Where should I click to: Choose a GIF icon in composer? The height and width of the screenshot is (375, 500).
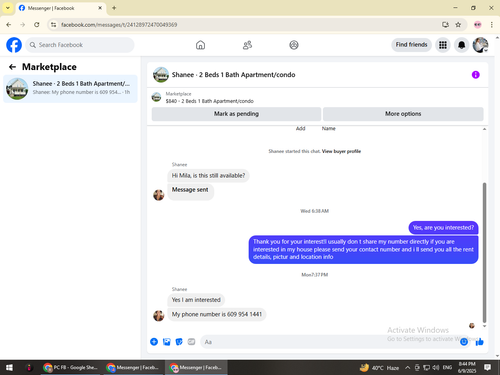[x=191, y=342]
